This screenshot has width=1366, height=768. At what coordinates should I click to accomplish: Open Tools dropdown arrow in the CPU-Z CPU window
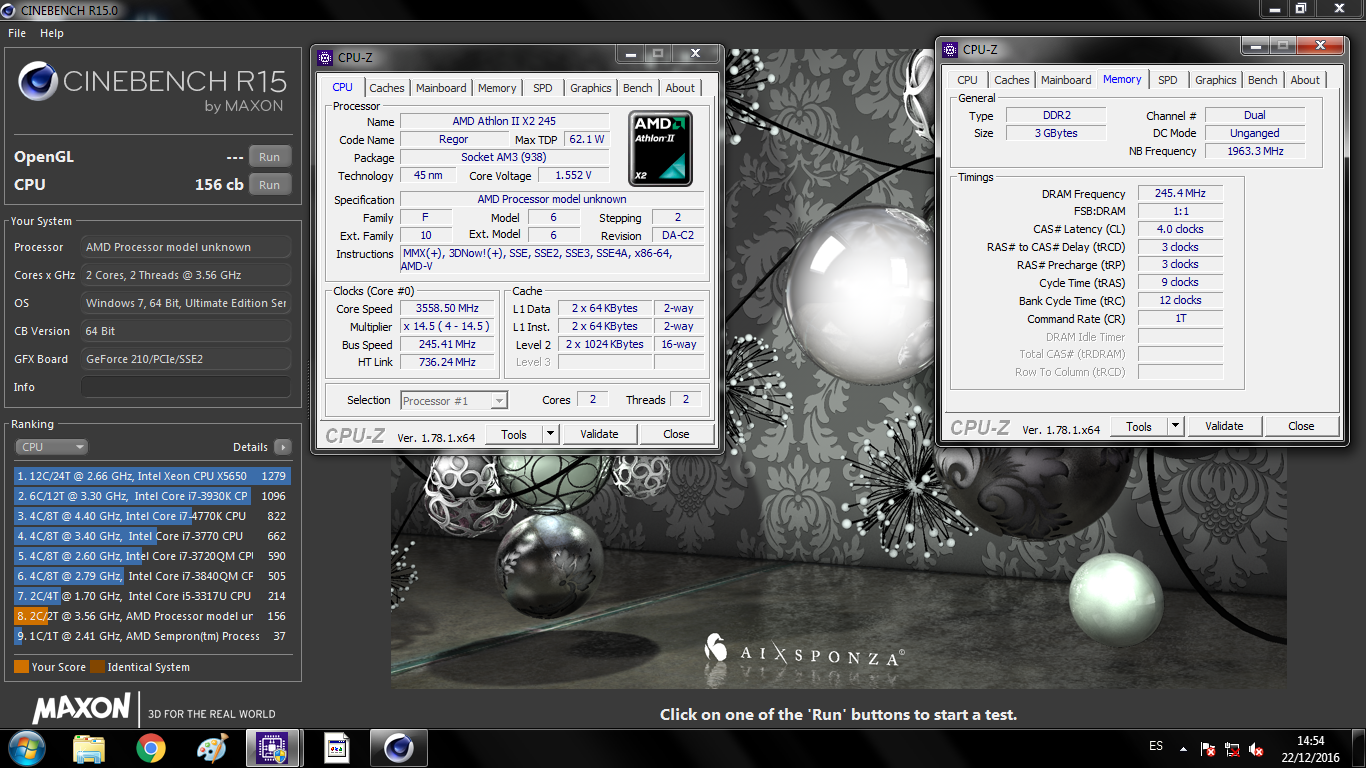coord(550,434)
